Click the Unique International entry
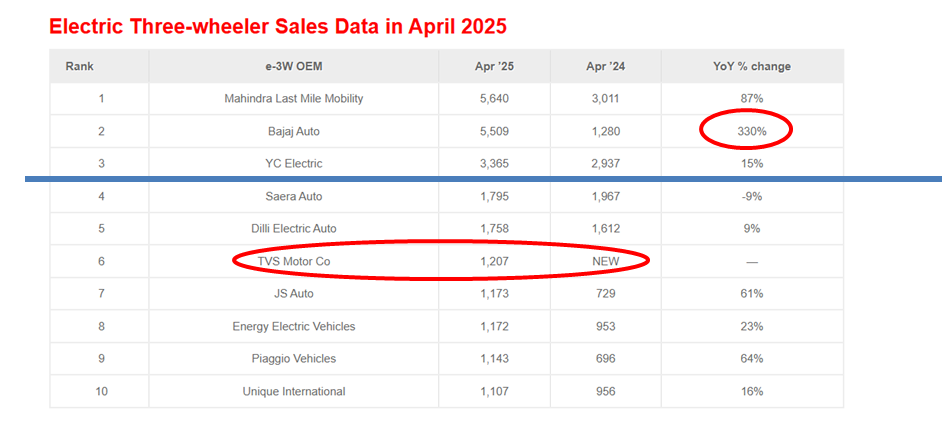This screenshot has height=437, width=945. [293, 391]
